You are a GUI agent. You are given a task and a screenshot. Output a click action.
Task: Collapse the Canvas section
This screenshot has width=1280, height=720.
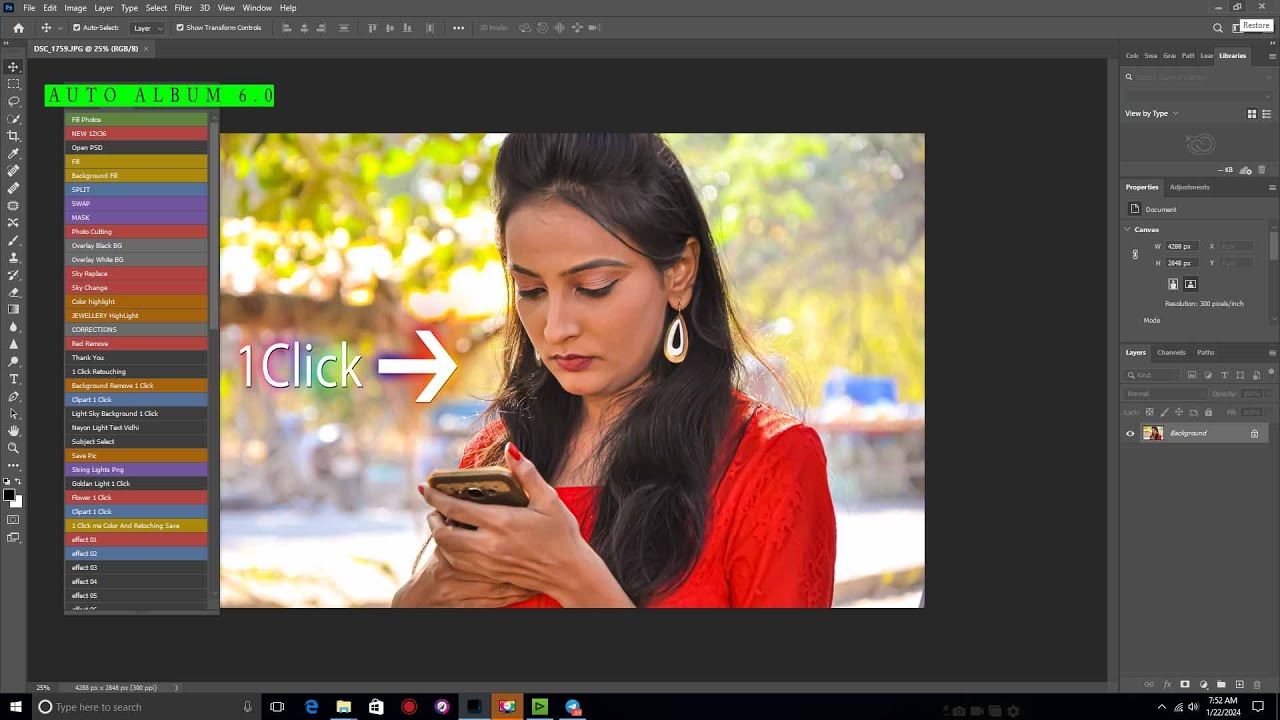pyautogui.click(x=1128, y=229)
